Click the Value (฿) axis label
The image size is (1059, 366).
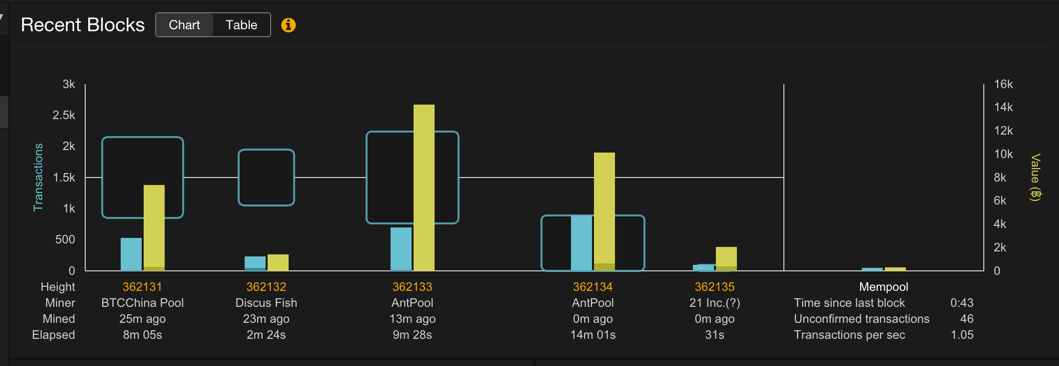tap(1034, 178)
